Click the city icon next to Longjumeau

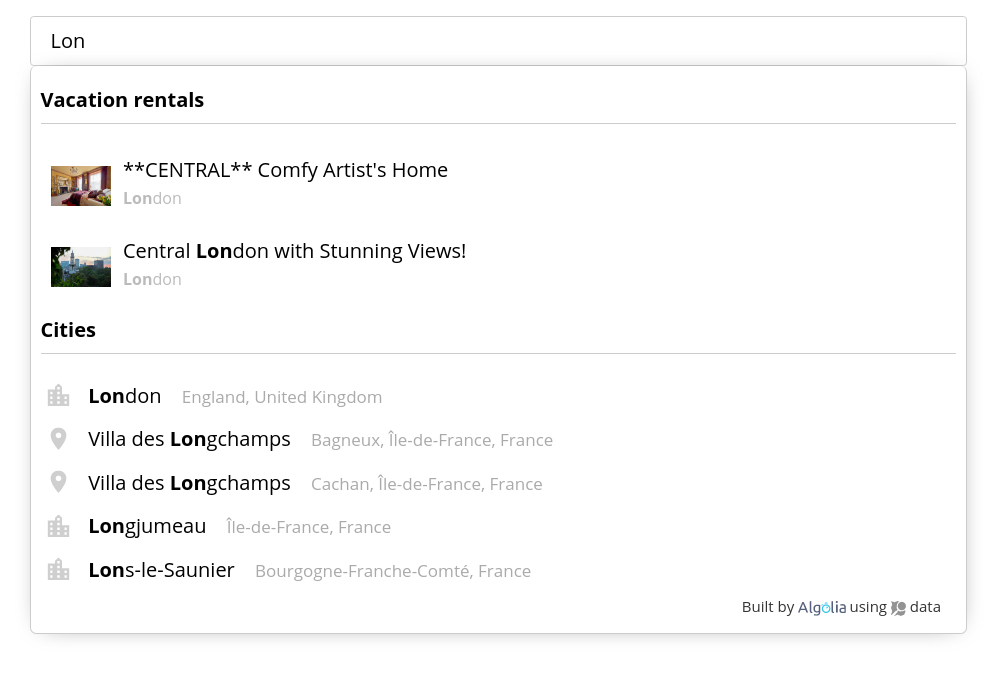coord(59,526)
